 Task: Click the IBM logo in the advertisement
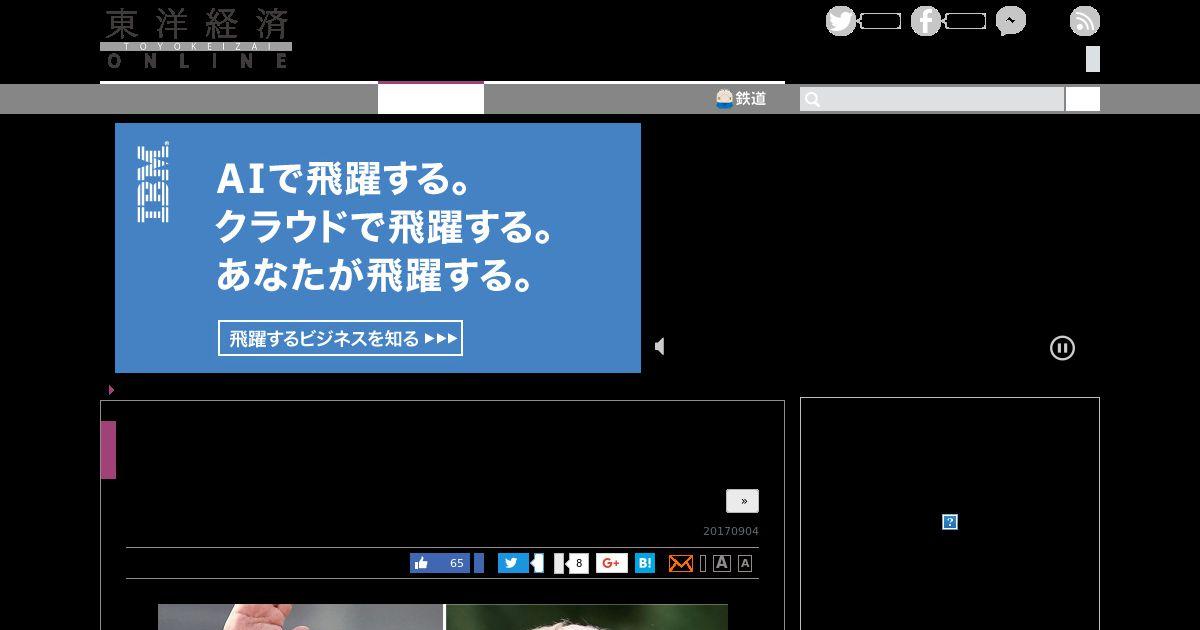152,182
